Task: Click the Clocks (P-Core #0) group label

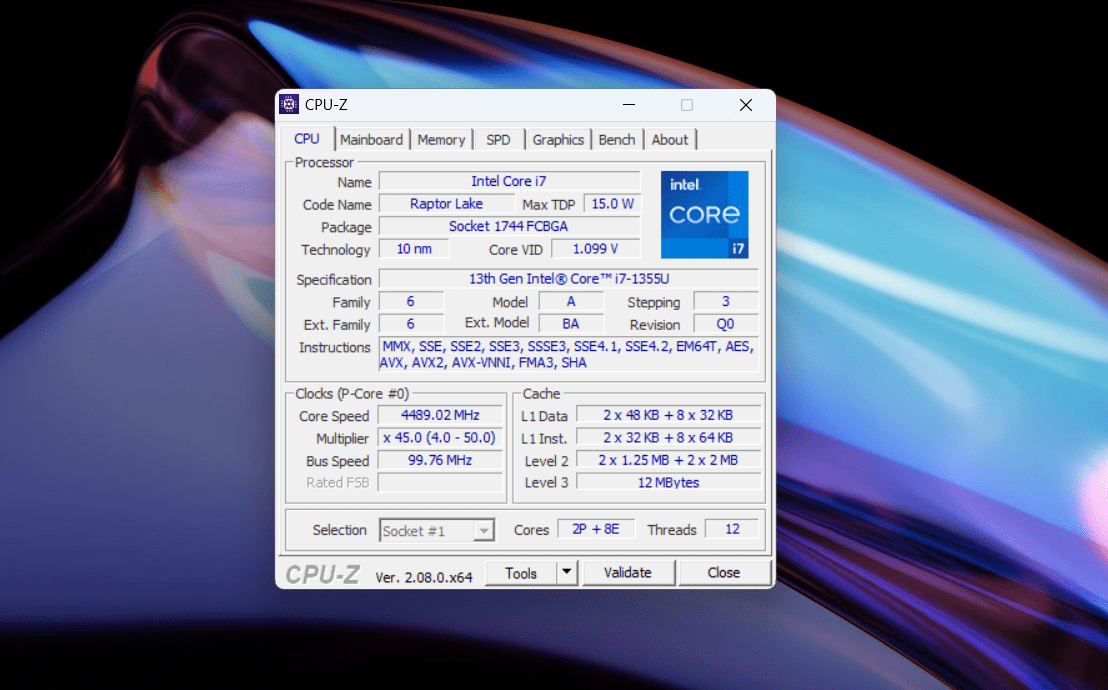Action: point(352,394)
